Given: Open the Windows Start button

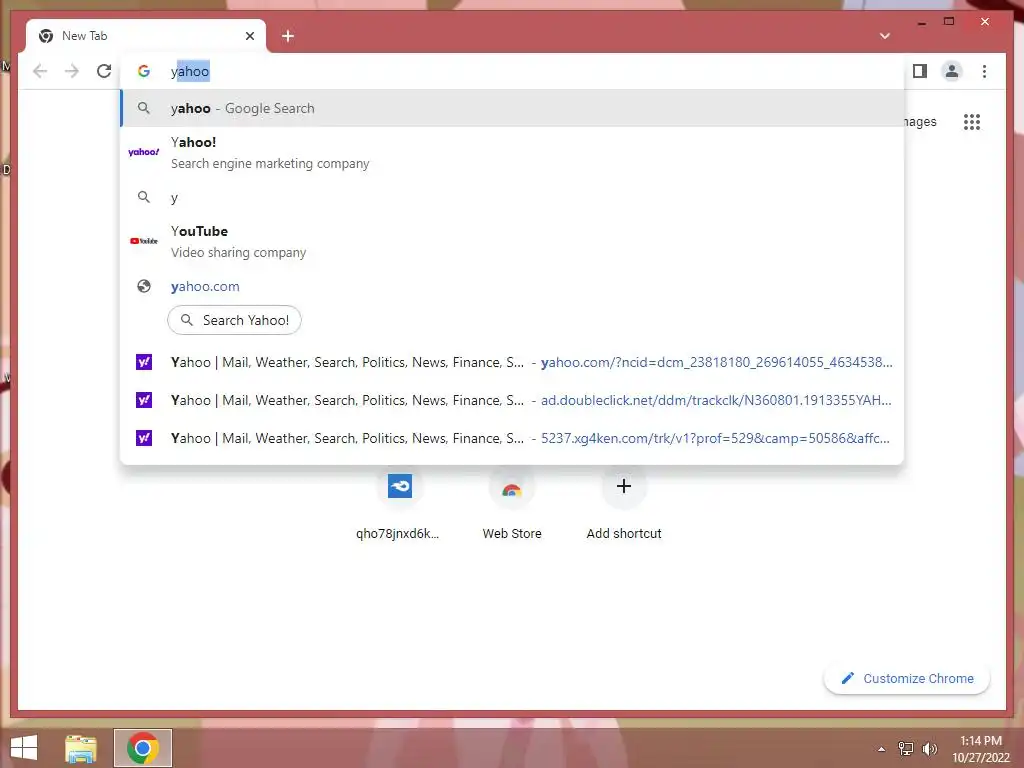Looking at the screenshot, I should 24,748.
